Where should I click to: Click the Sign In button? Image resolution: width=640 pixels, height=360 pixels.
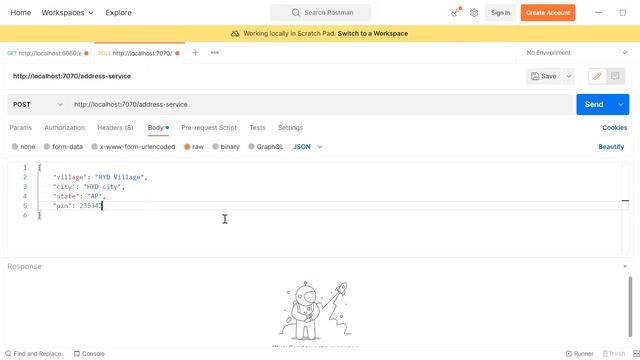coord(500,13)
